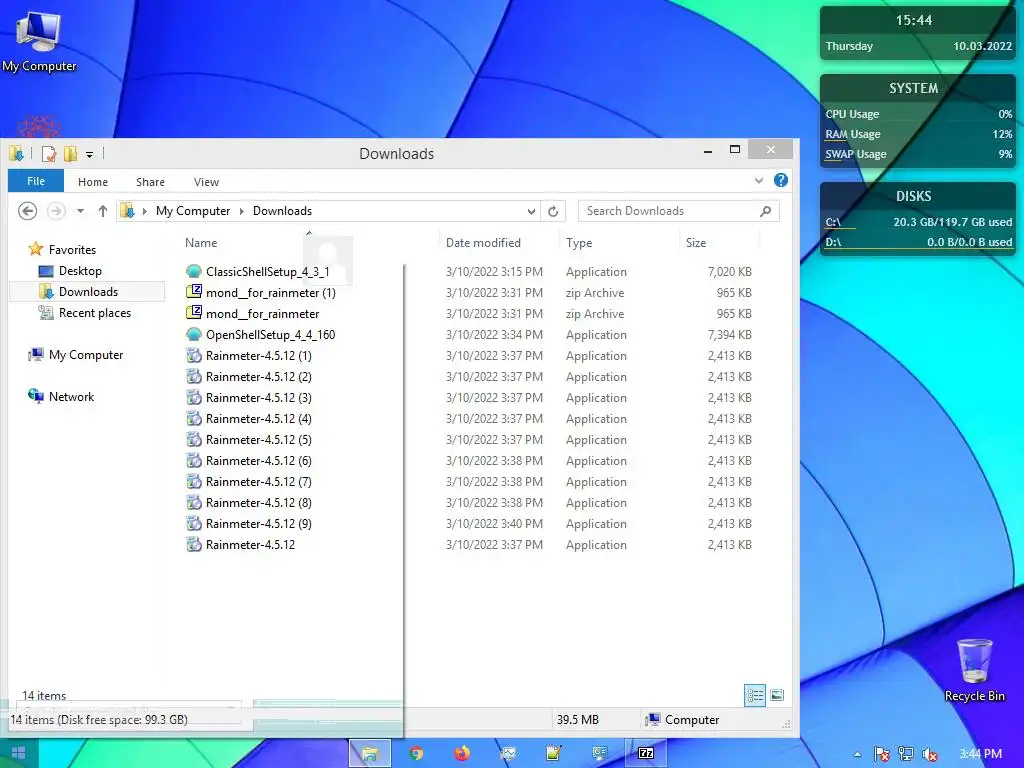
Task: Select Rainmeter-4.5.12 (1) file icon
Action: [193, 355]
